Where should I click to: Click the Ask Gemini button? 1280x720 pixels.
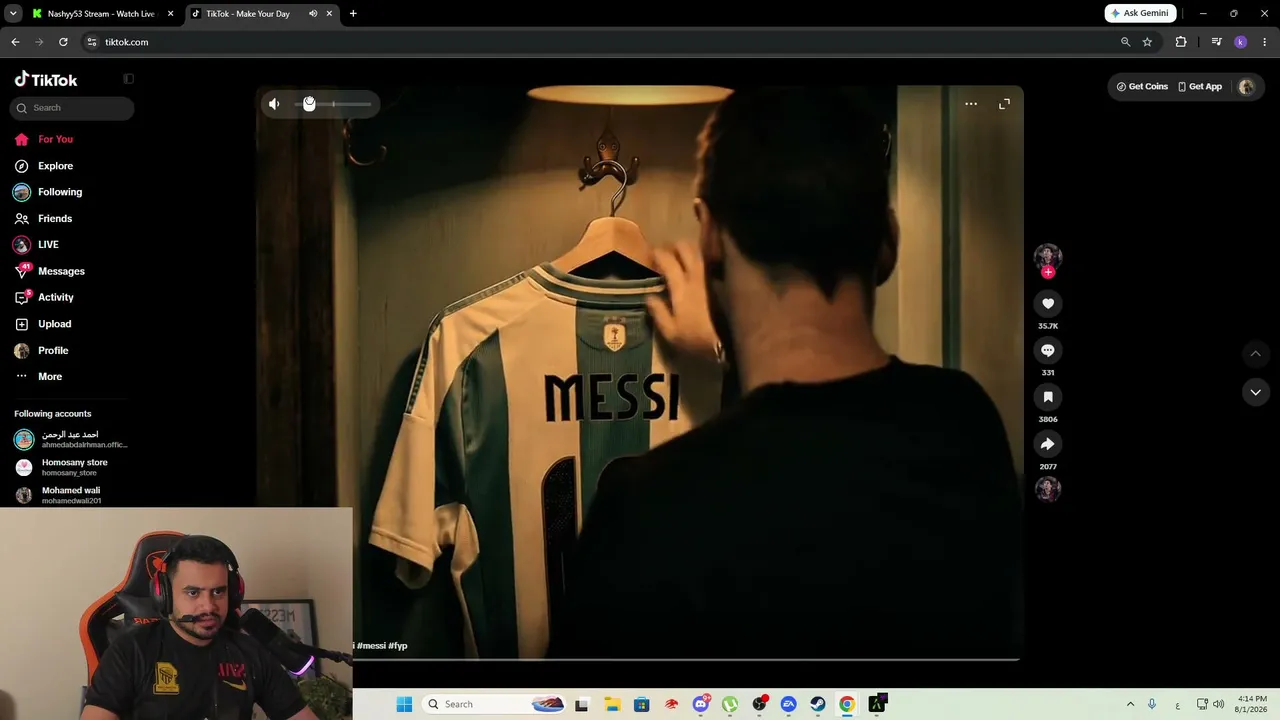click(x=1140, y=14)
